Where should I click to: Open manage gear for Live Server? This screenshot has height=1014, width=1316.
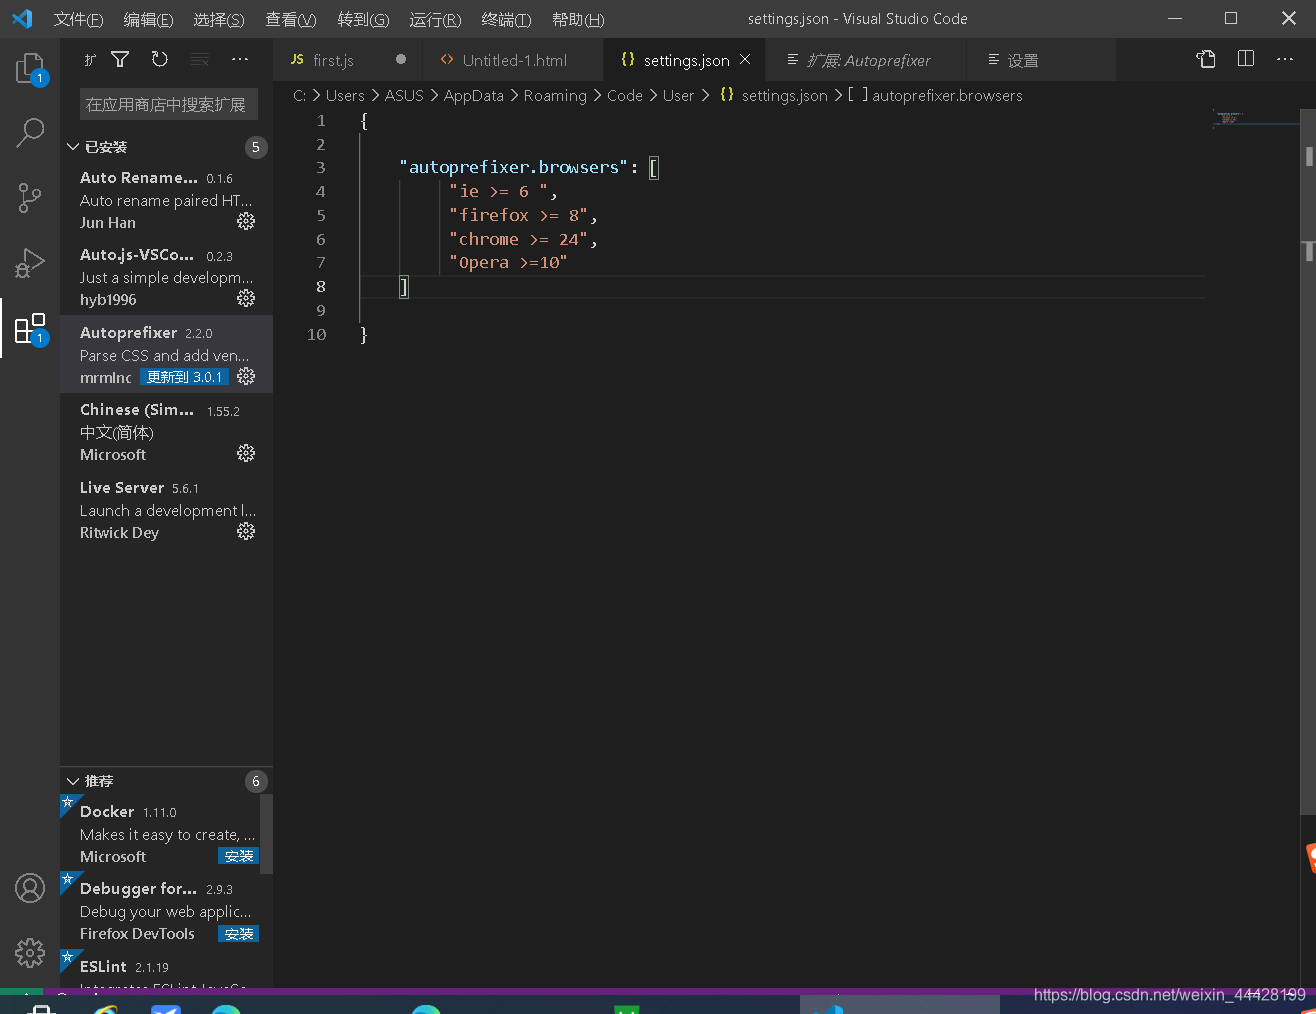click(246, 531)
